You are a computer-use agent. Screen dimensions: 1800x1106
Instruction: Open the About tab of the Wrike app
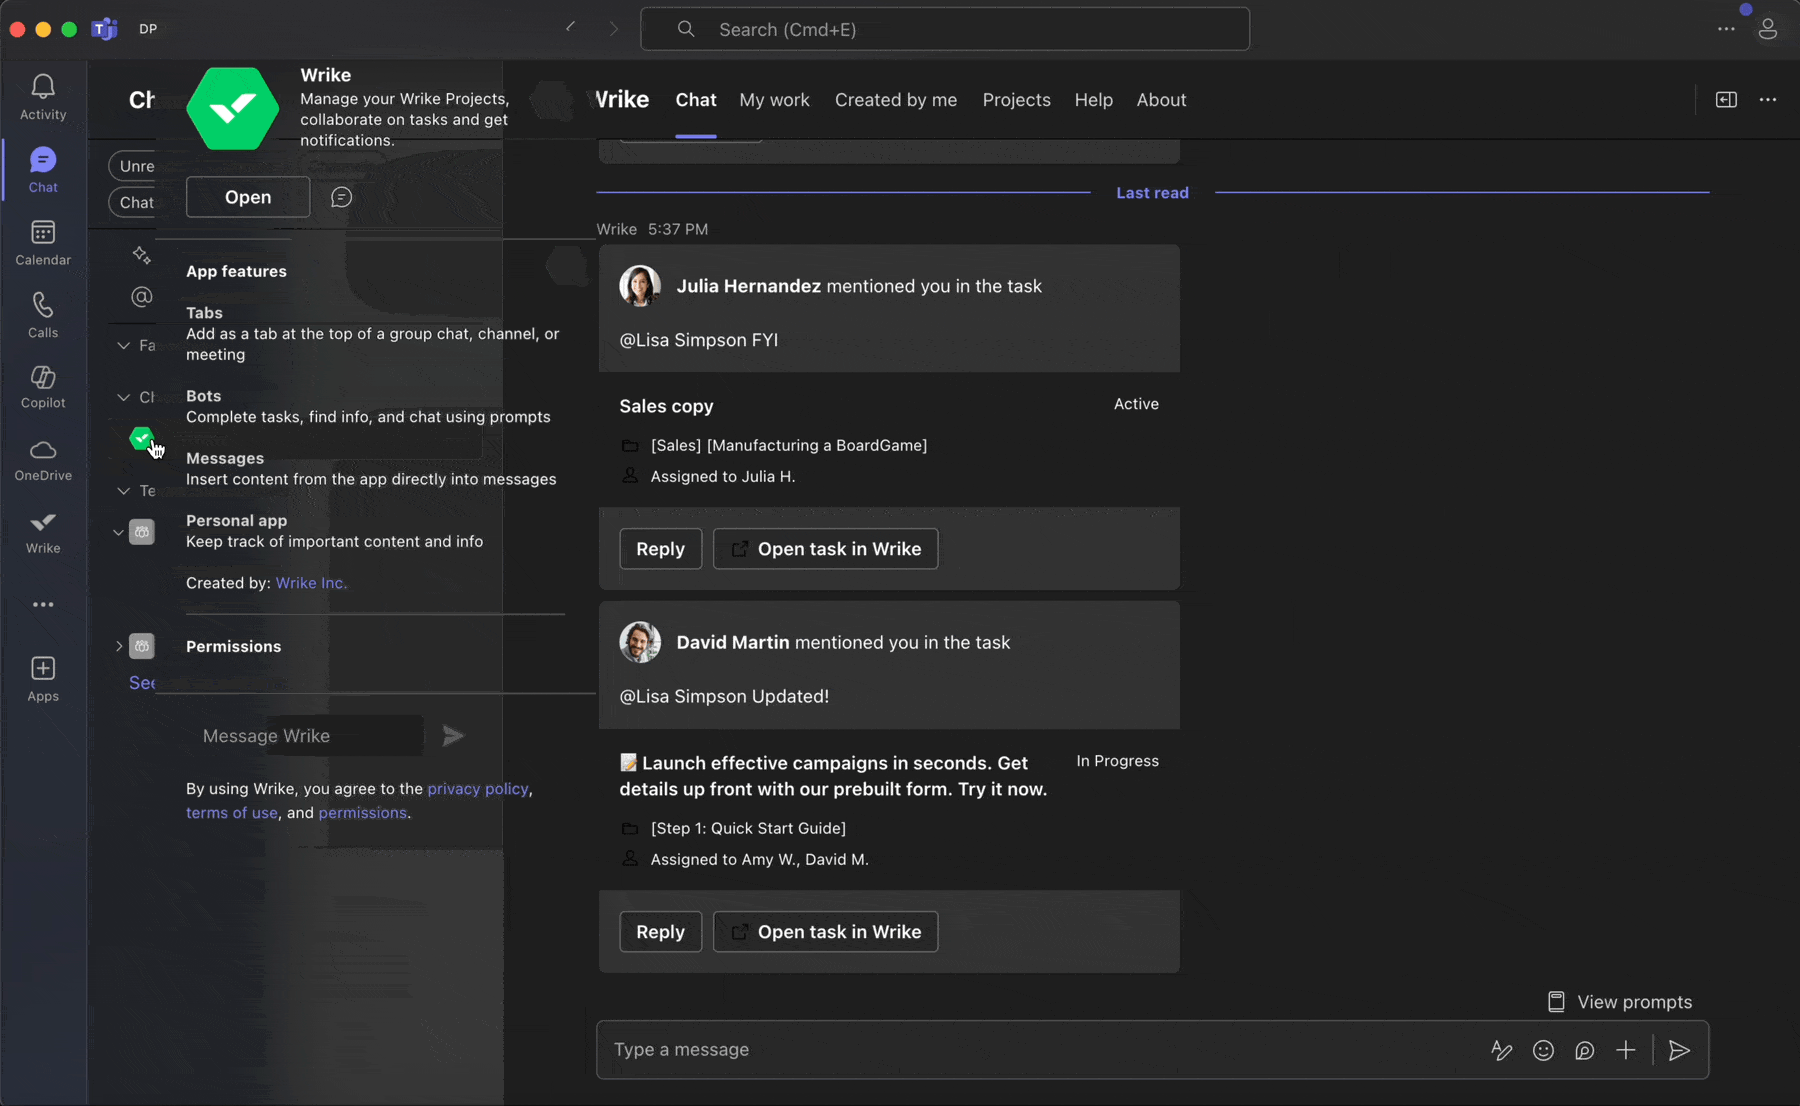point(1161,100)
